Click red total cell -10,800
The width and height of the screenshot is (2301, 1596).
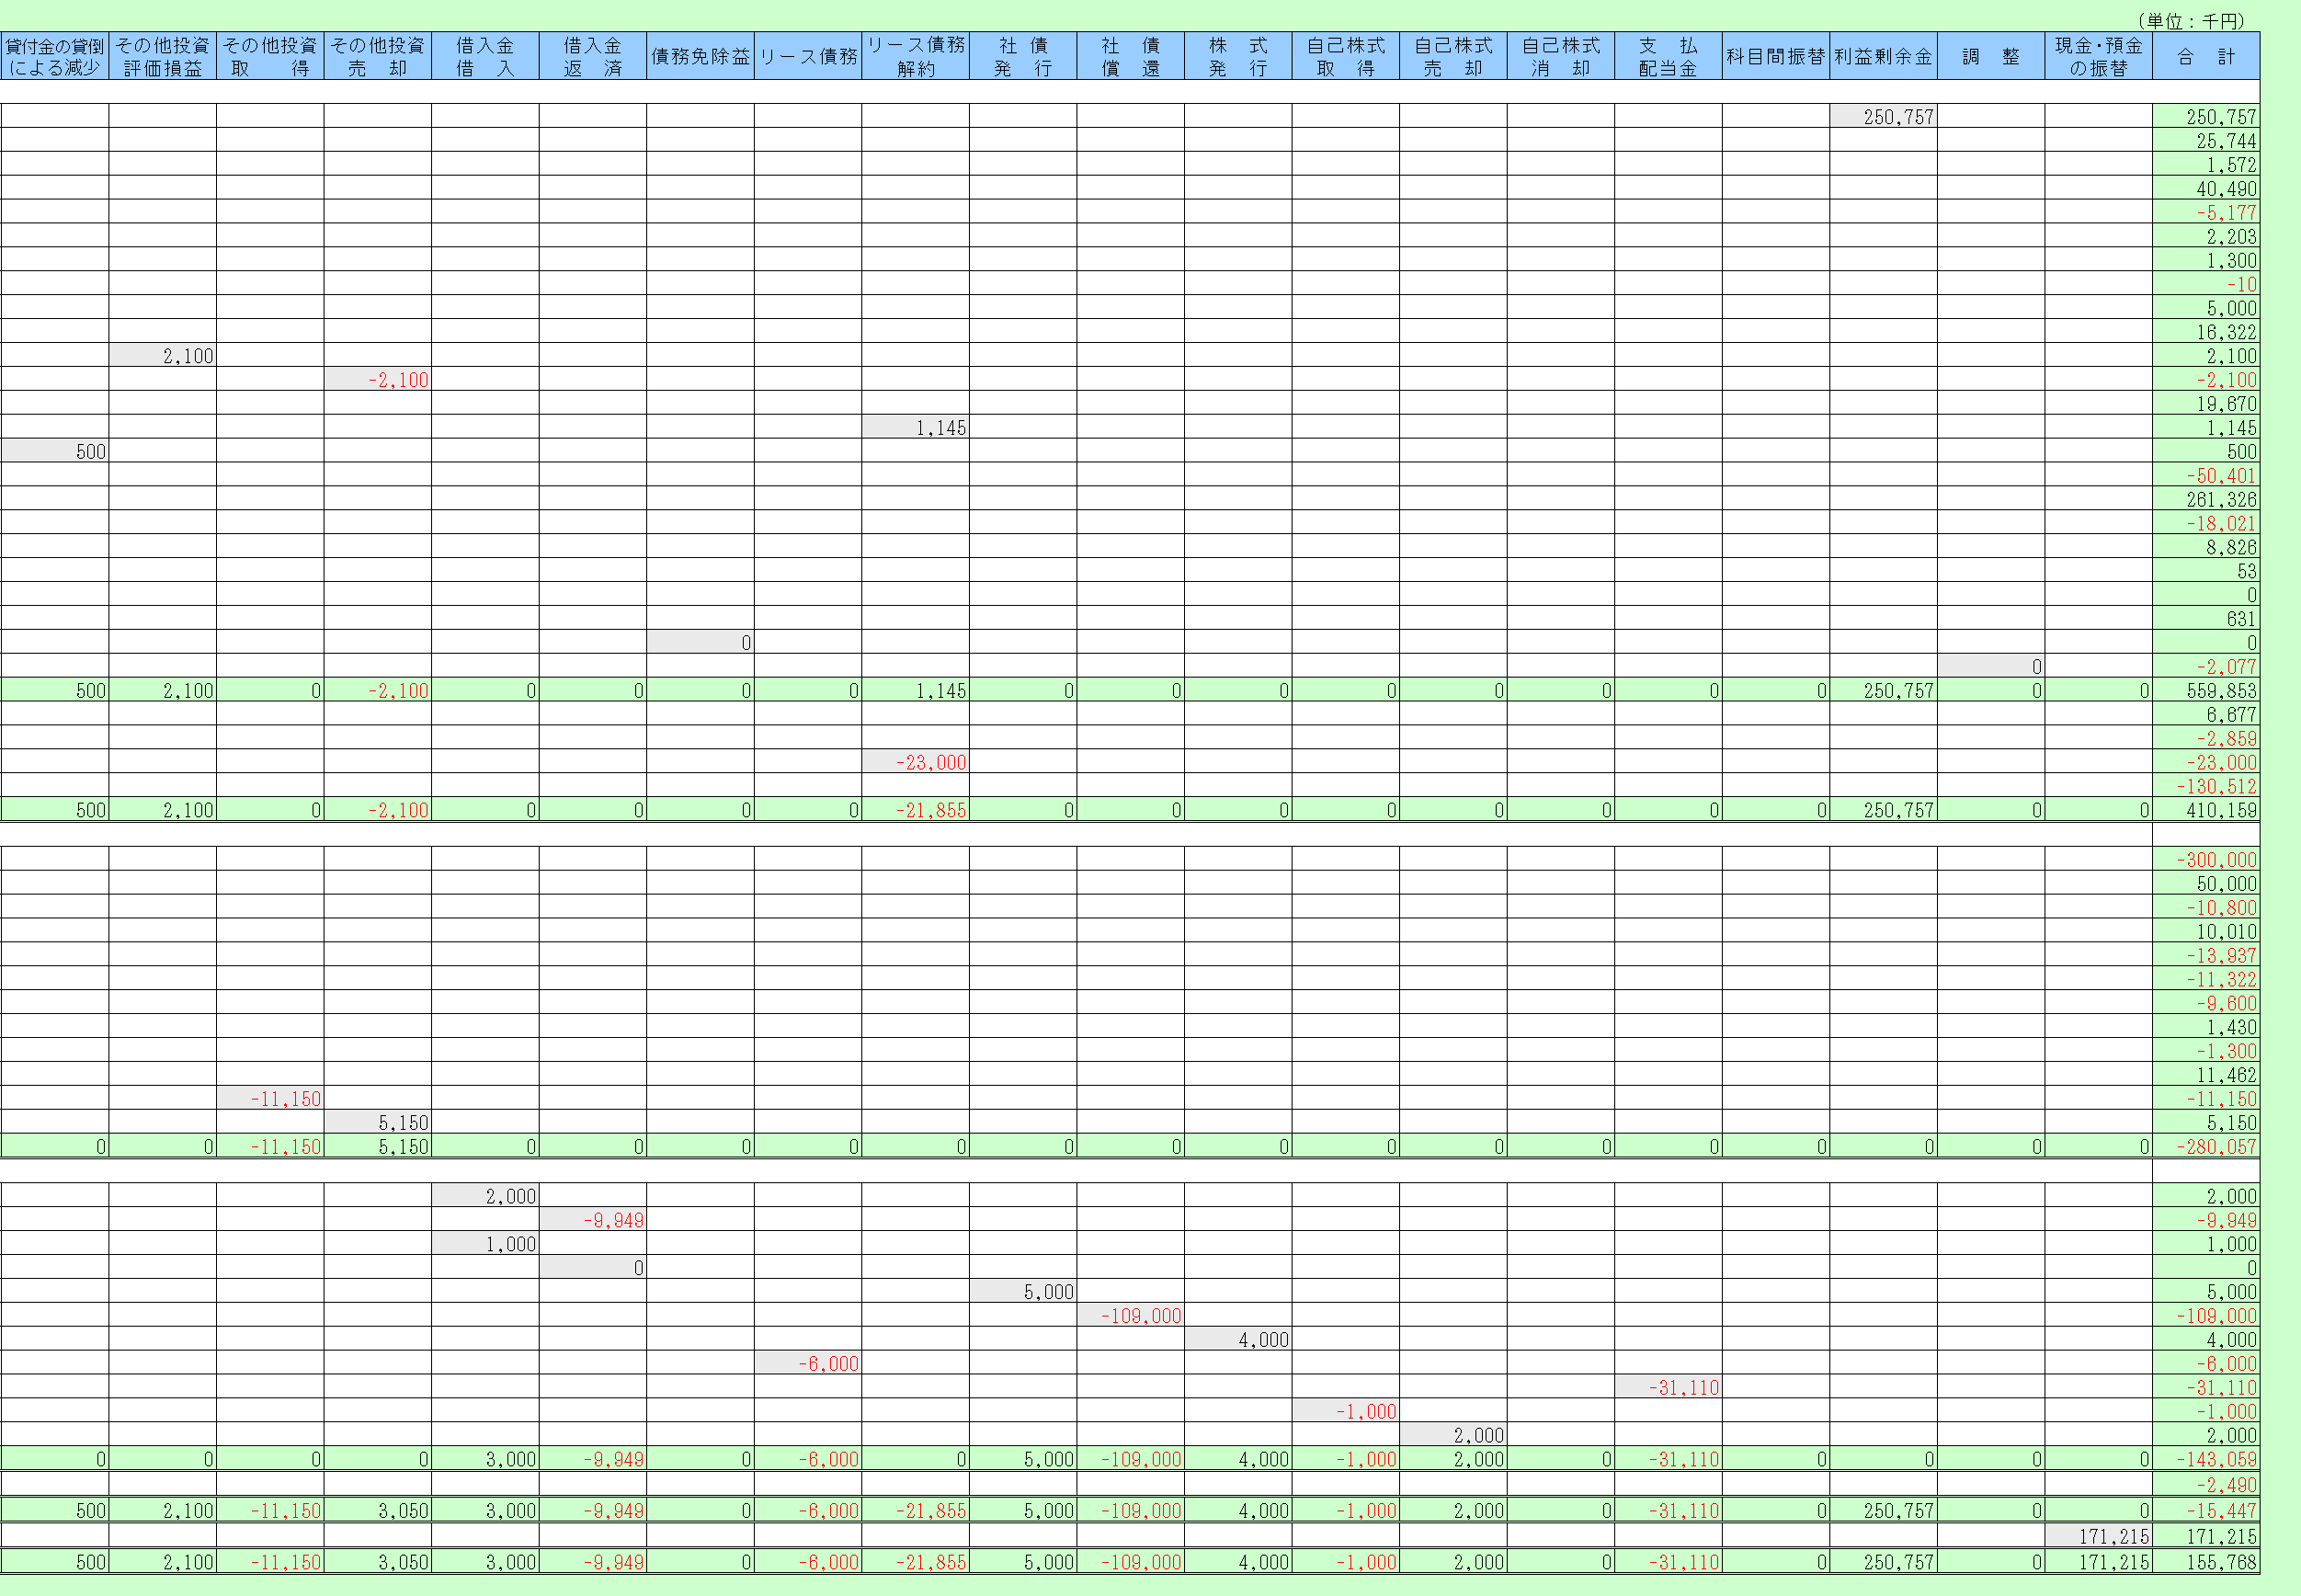[2206, 908]
